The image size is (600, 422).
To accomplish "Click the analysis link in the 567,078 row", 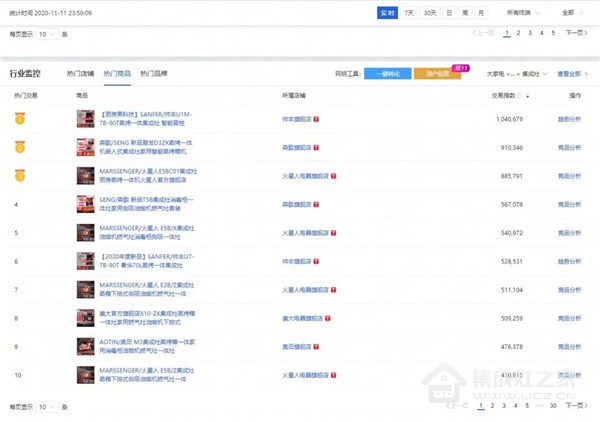I will [x=569, y=204].
